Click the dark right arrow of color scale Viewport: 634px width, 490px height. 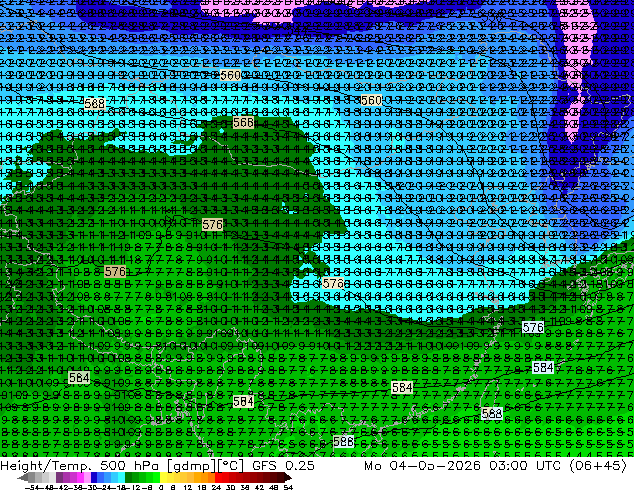[288, 477]
